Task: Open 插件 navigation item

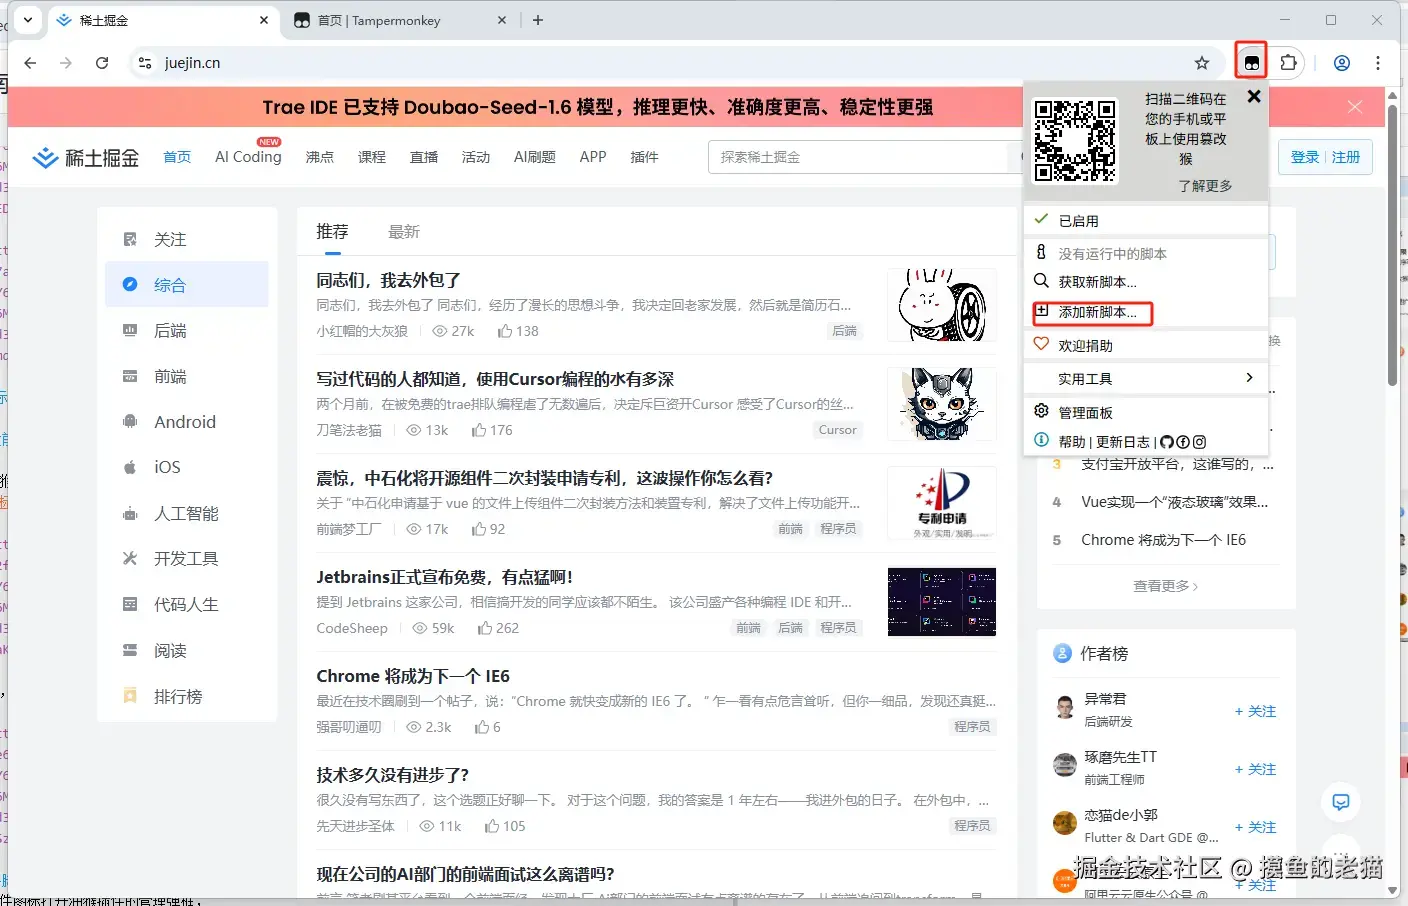Action: (x=644, y=157)
